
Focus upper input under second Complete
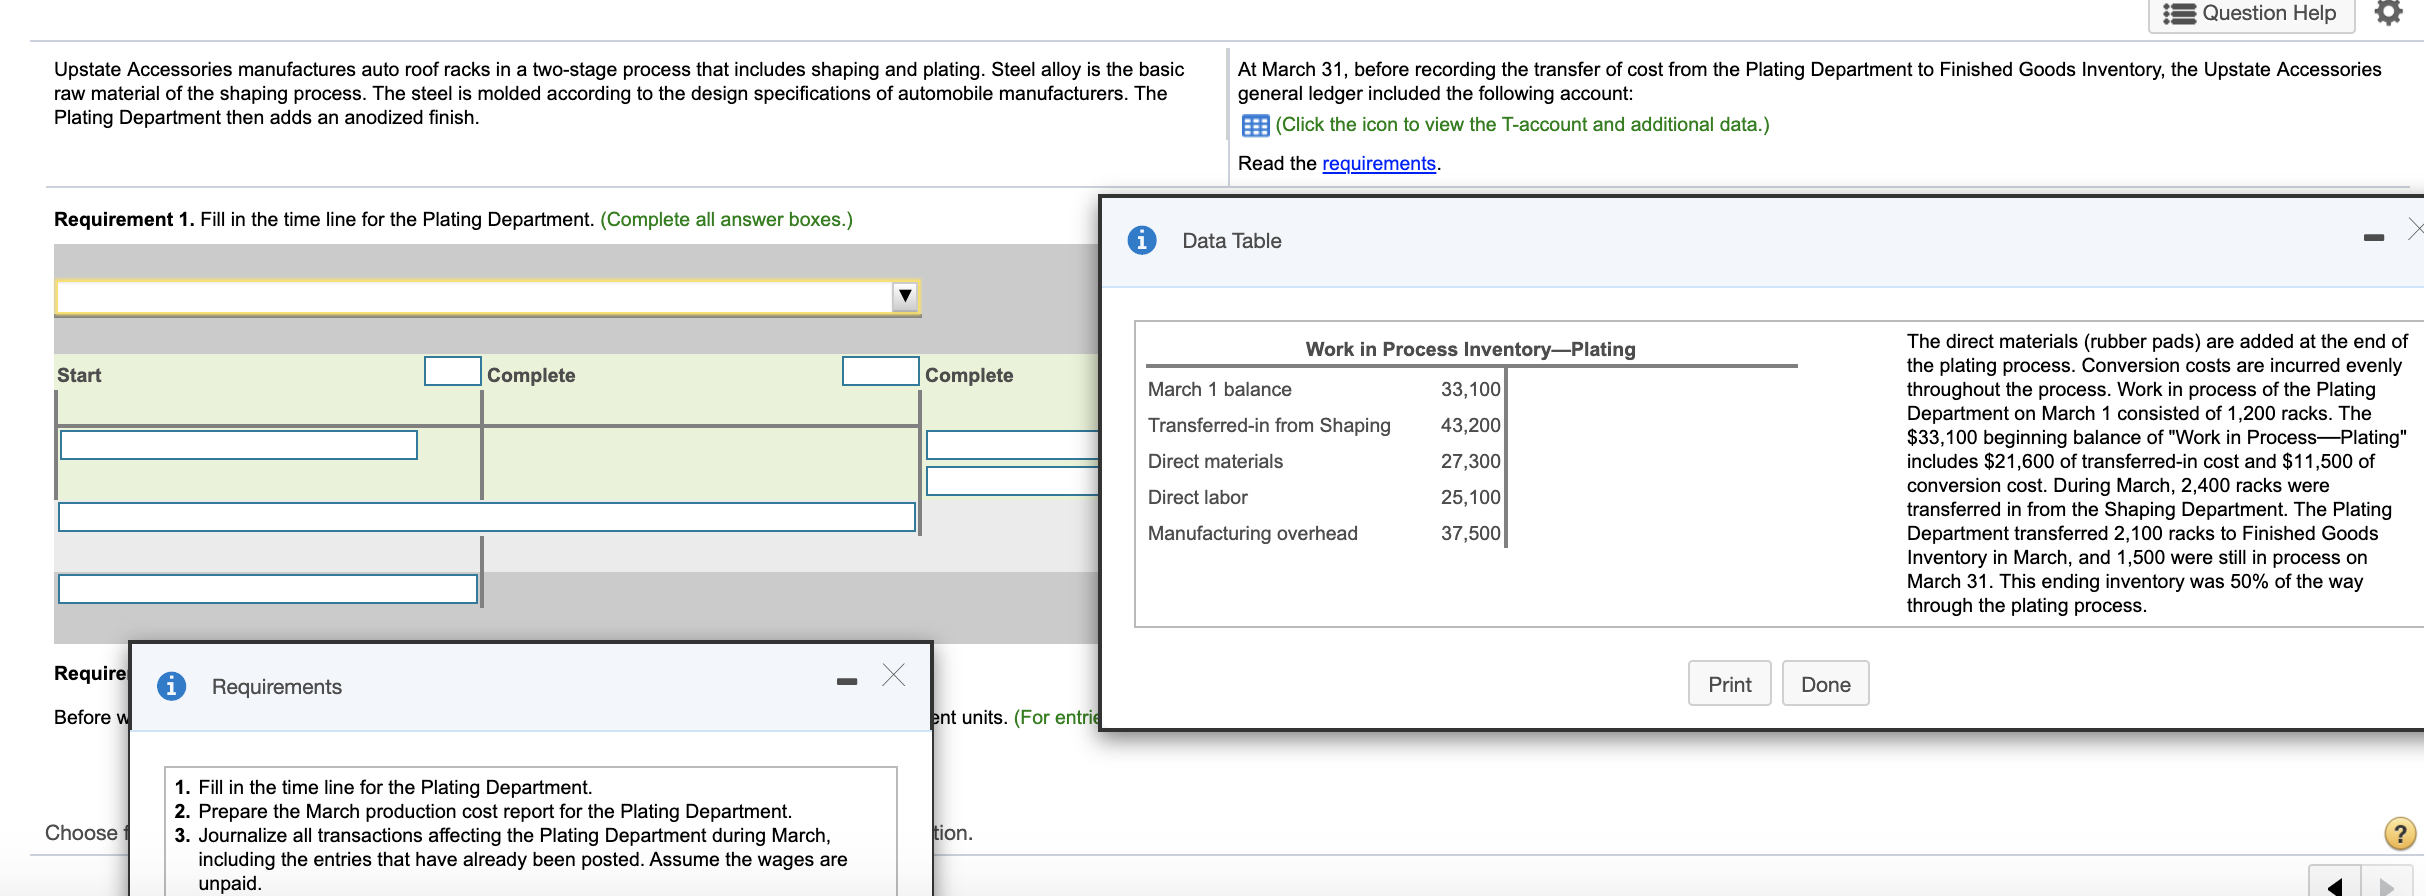click(1012, 445)
